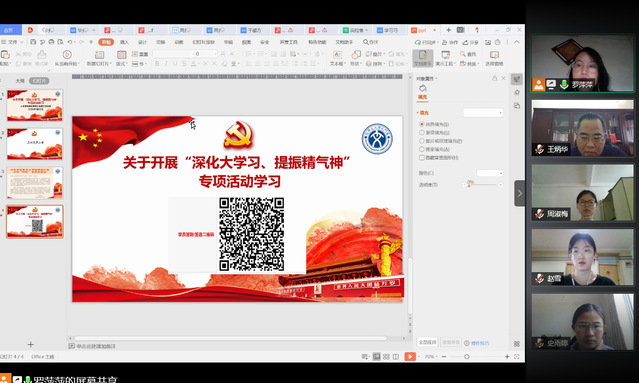Toggle Italic formatting

coord(166,64)
